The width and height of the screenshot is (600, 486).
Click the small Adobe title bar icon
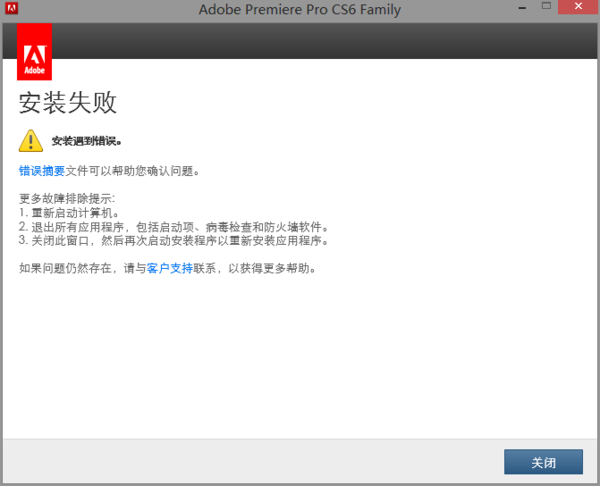[x=11, y=8]
